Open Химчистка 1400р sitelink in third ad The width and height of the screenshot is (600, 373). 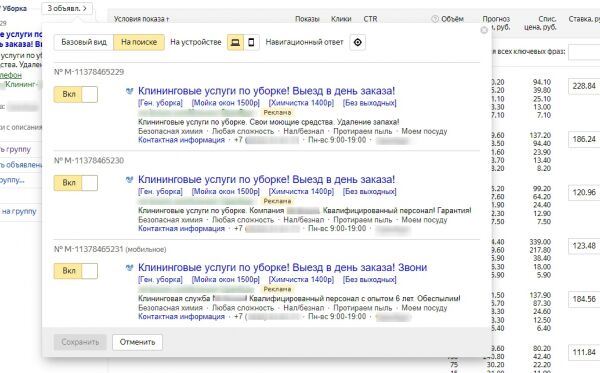[x=301, y=279]
